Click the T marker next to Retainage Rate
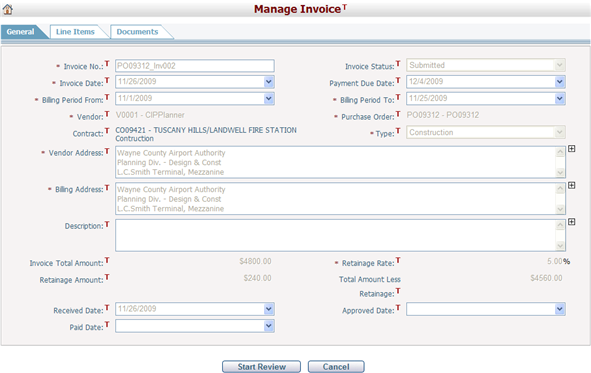 [x=398, y=260]
